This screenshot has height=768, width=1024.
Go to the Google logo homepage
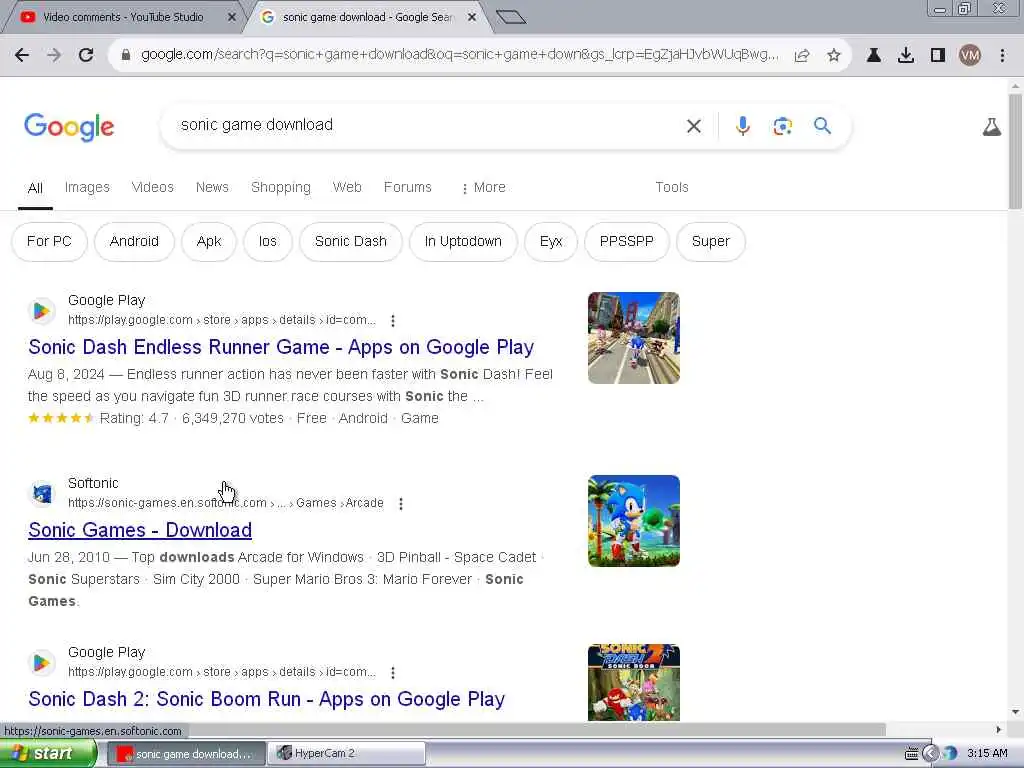click(69, 127)
